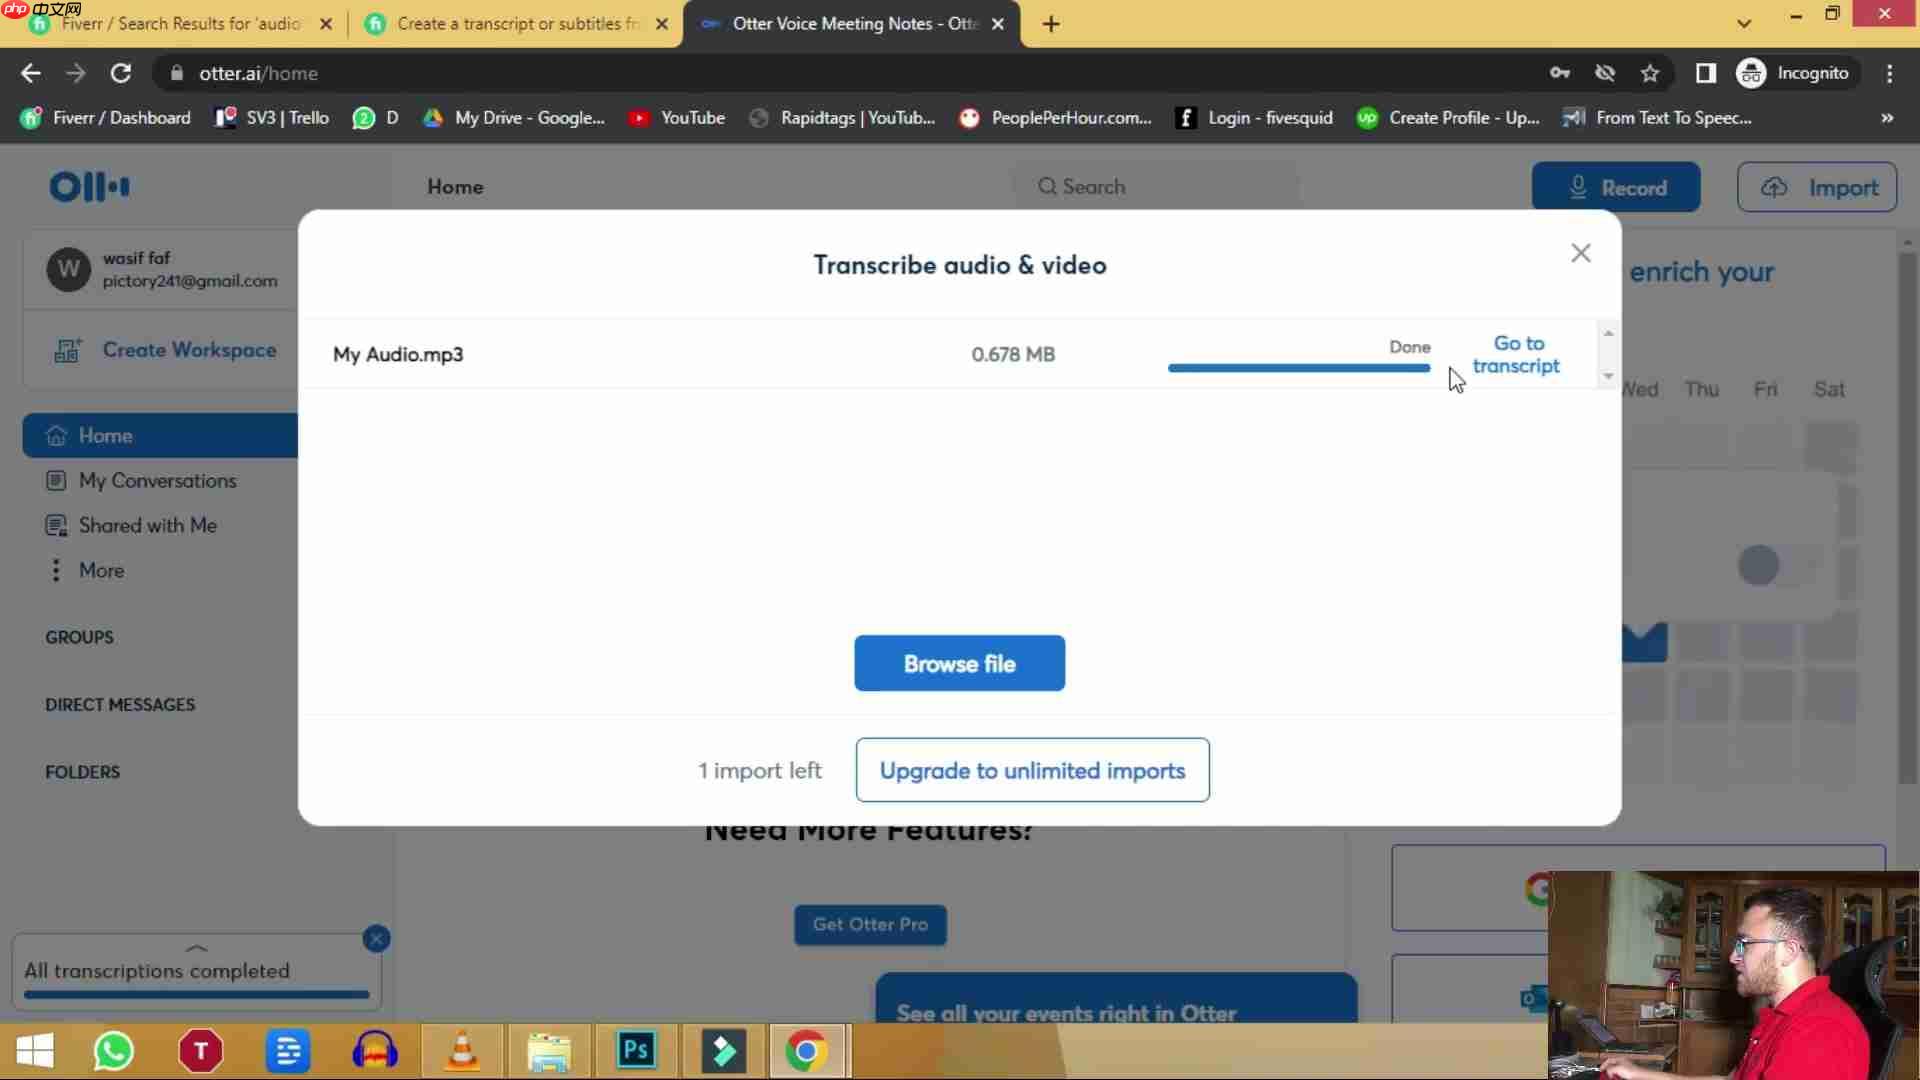
Task: Open VLC media player from taskbar
Action: 462,1051
